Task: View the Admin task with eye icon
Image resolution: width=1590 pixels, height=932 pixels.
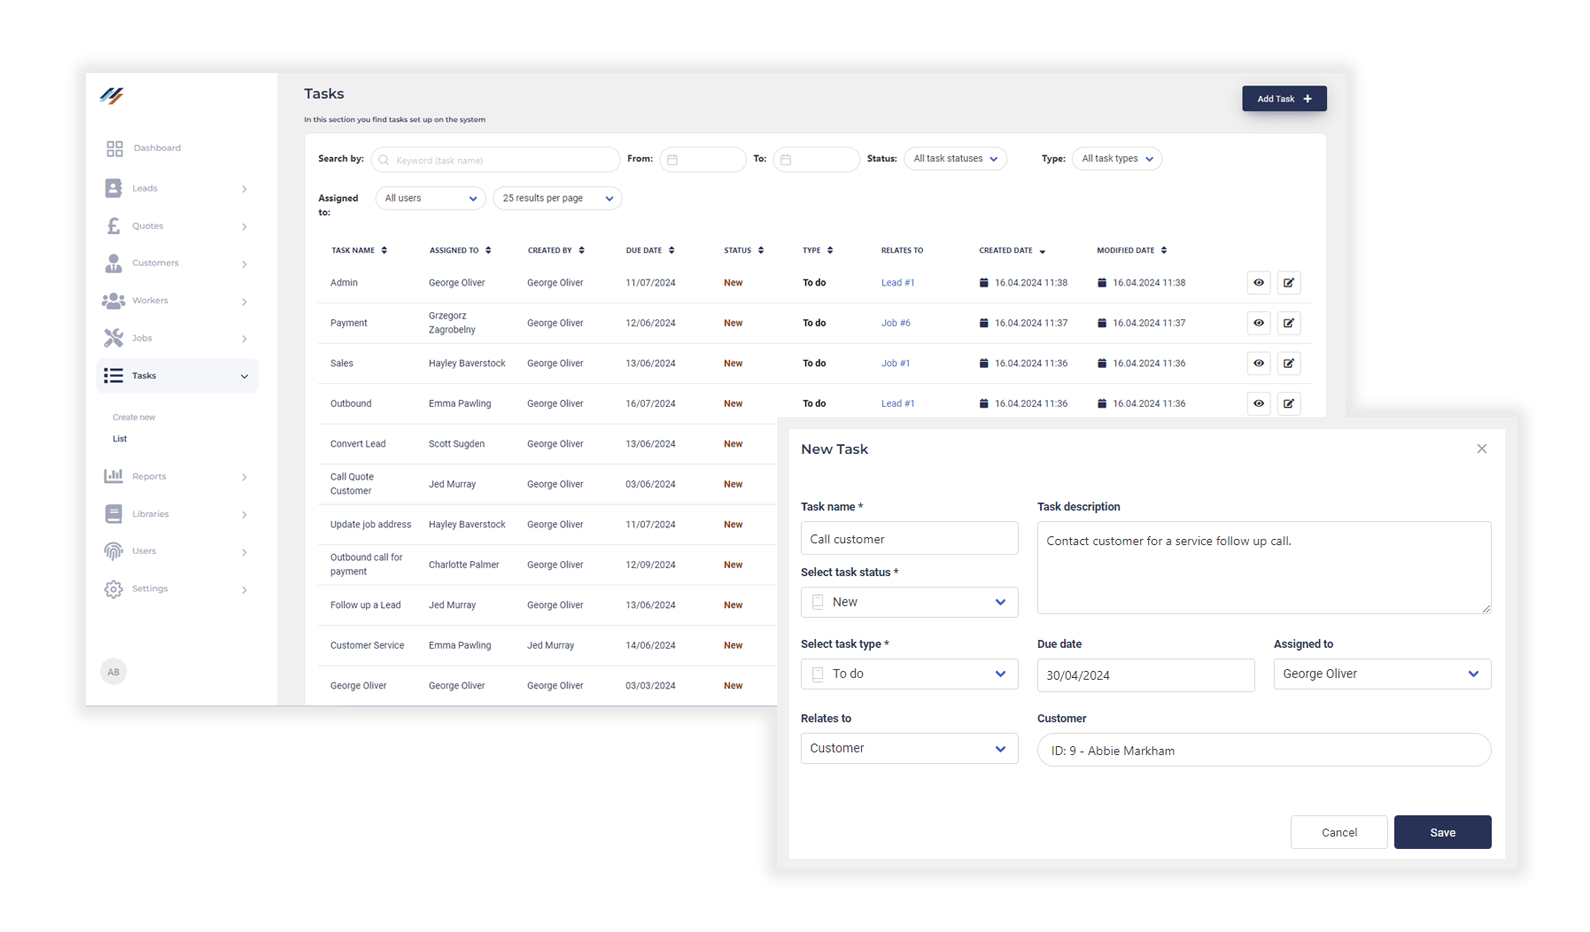Action: pyautogui.click(x=1258, y=283)
